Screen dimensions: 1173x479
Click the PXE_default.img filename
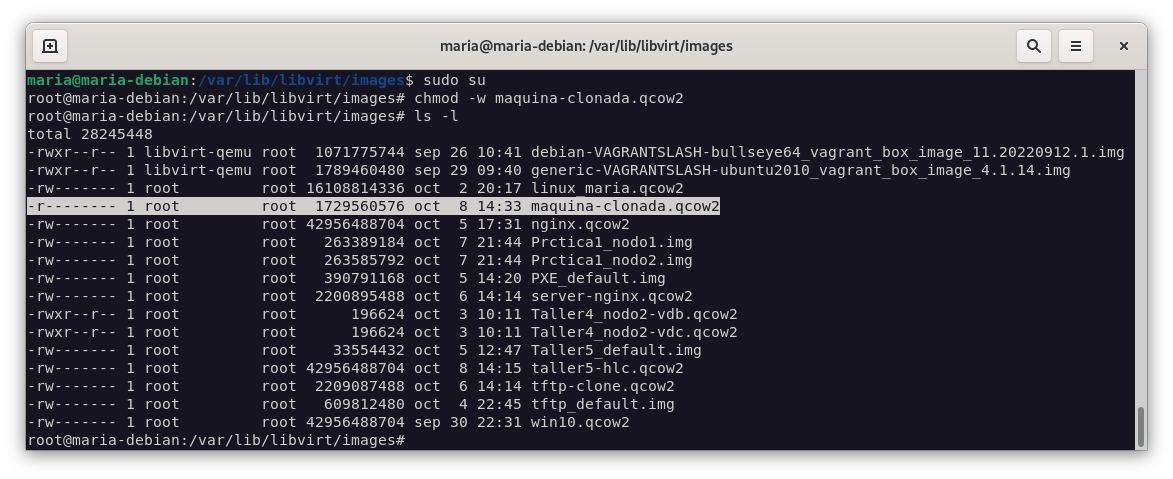pyautogui.click(x=598, y=278)
